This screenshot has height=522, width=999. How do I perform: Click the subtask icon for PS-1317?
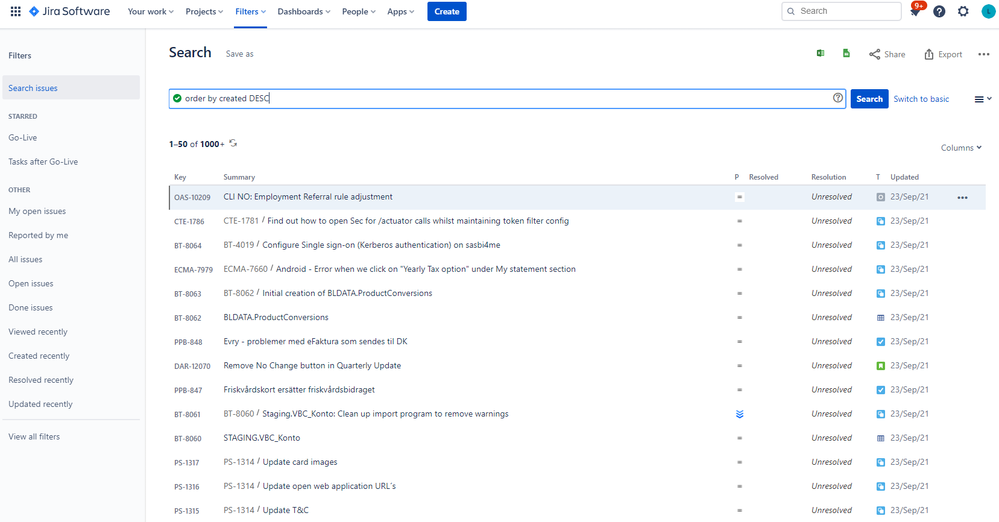click(880, 462)
